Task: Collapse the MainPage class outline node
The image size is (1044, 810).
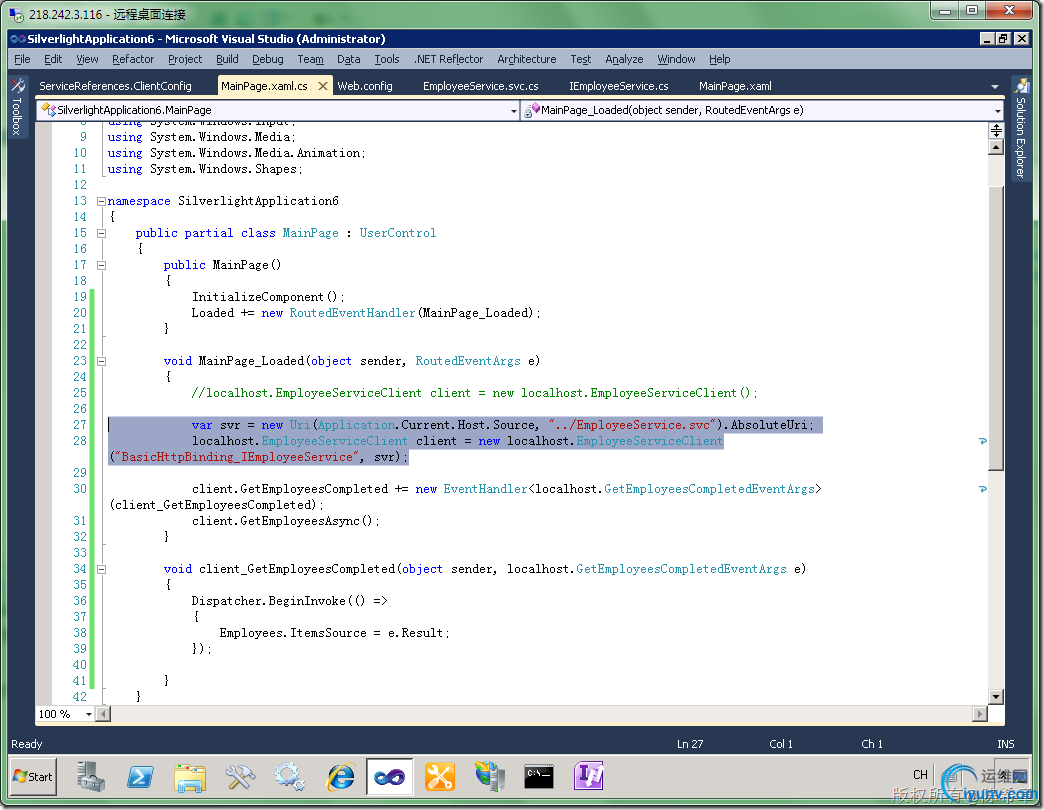Action: (101, 233)
